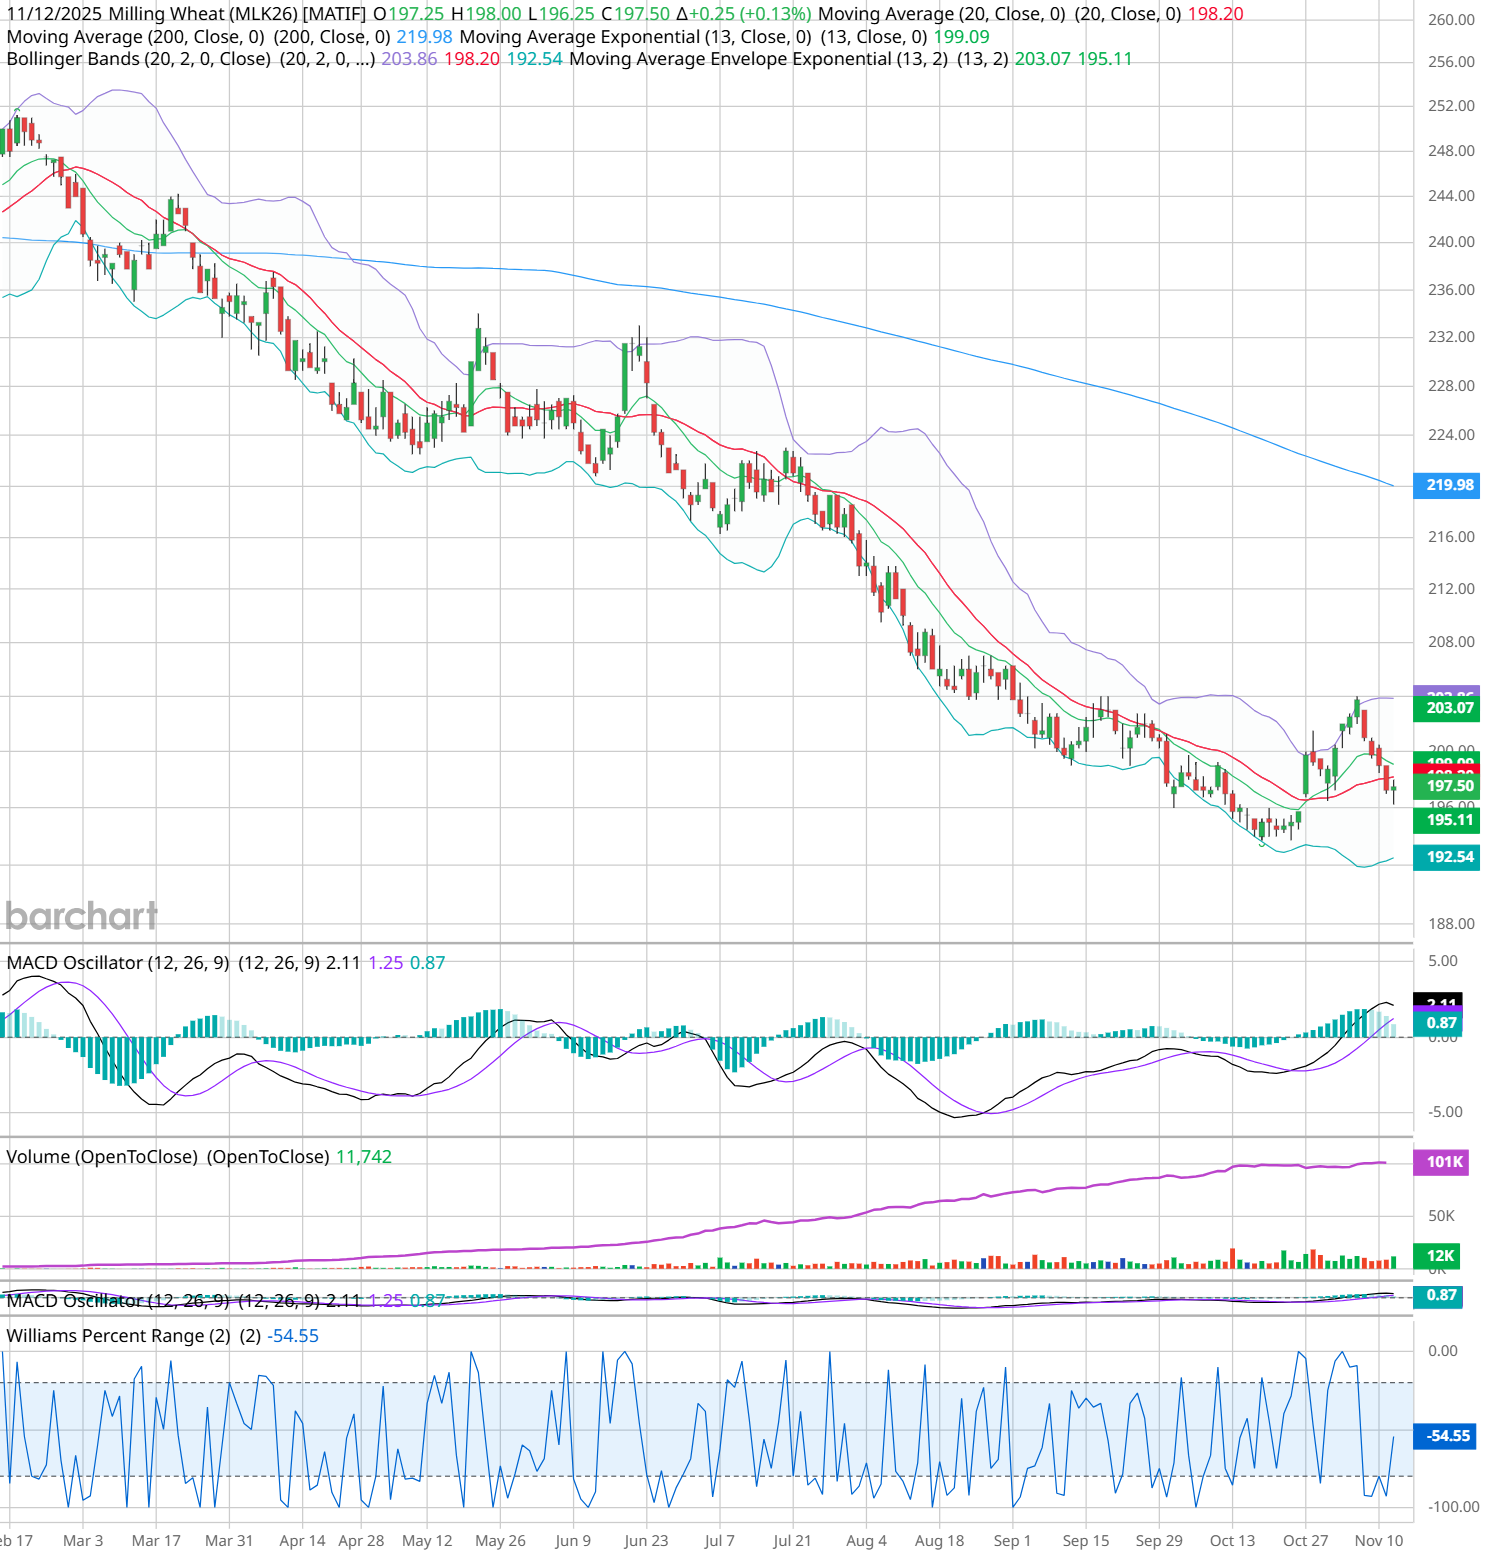Screen dimensions: 1486x1556
Task: Click the Jun 23 date on the time axis
Action: pyautogui.click(x=646, y=1541)
